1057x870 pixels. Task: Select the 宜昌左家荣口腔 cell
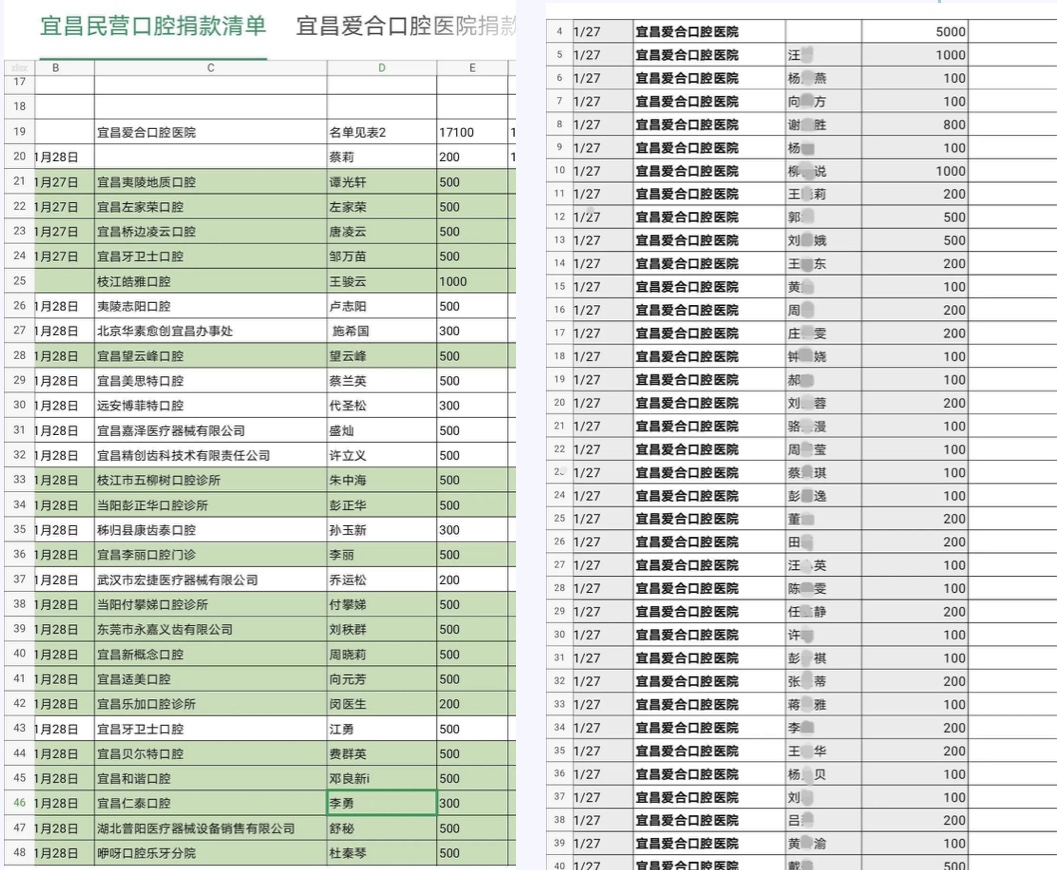[211, 207]
